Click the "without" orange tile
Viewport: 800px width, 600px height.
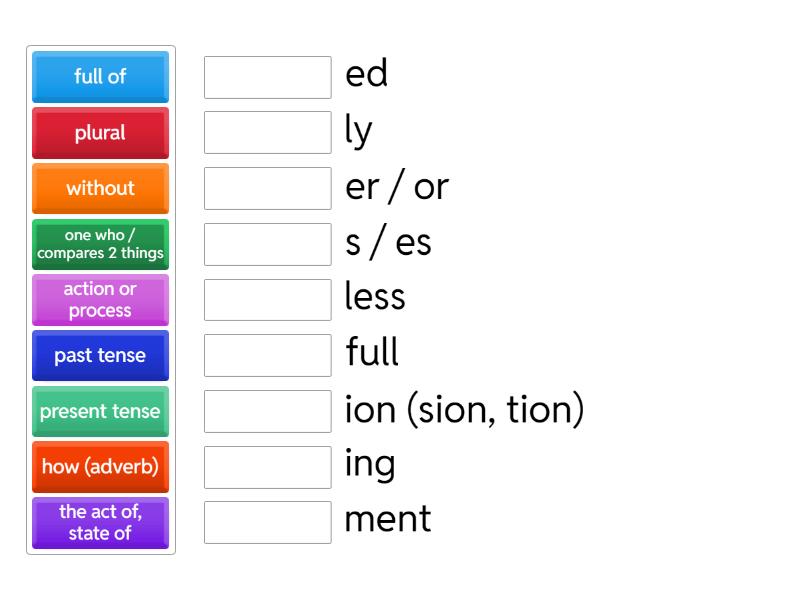100,188
